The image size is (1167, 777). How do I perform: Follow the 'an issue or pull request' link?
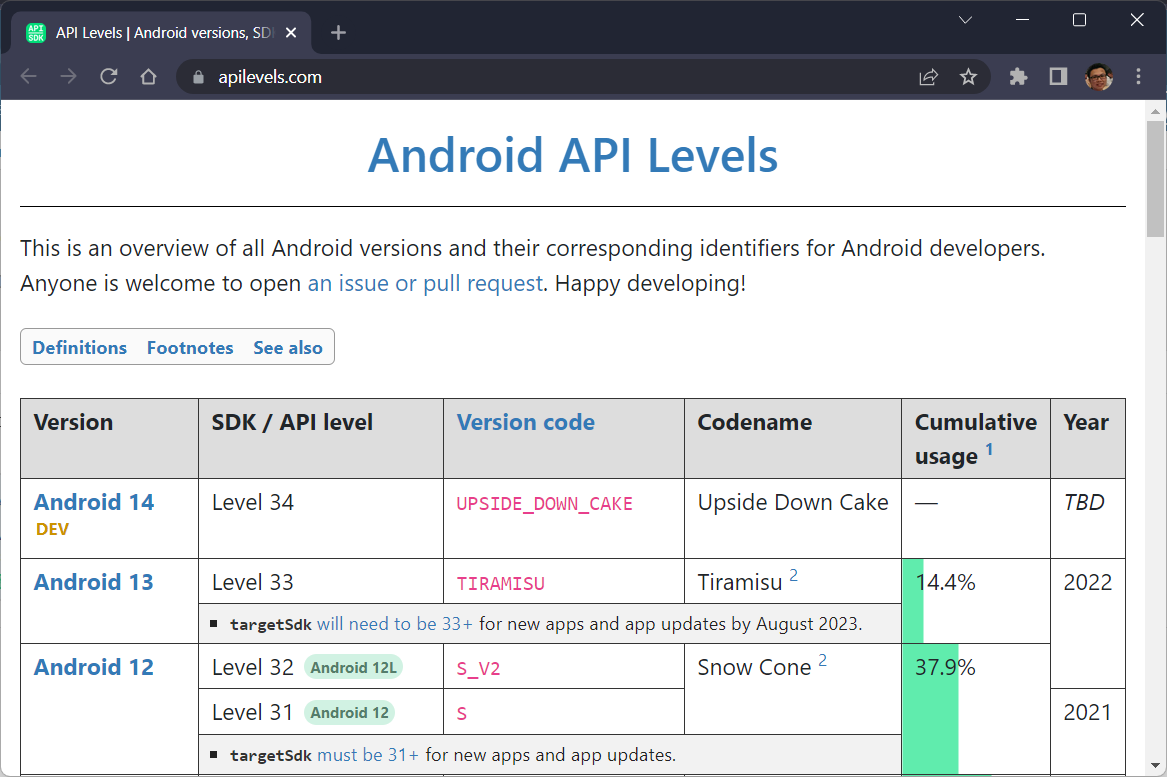pos(425,284)
